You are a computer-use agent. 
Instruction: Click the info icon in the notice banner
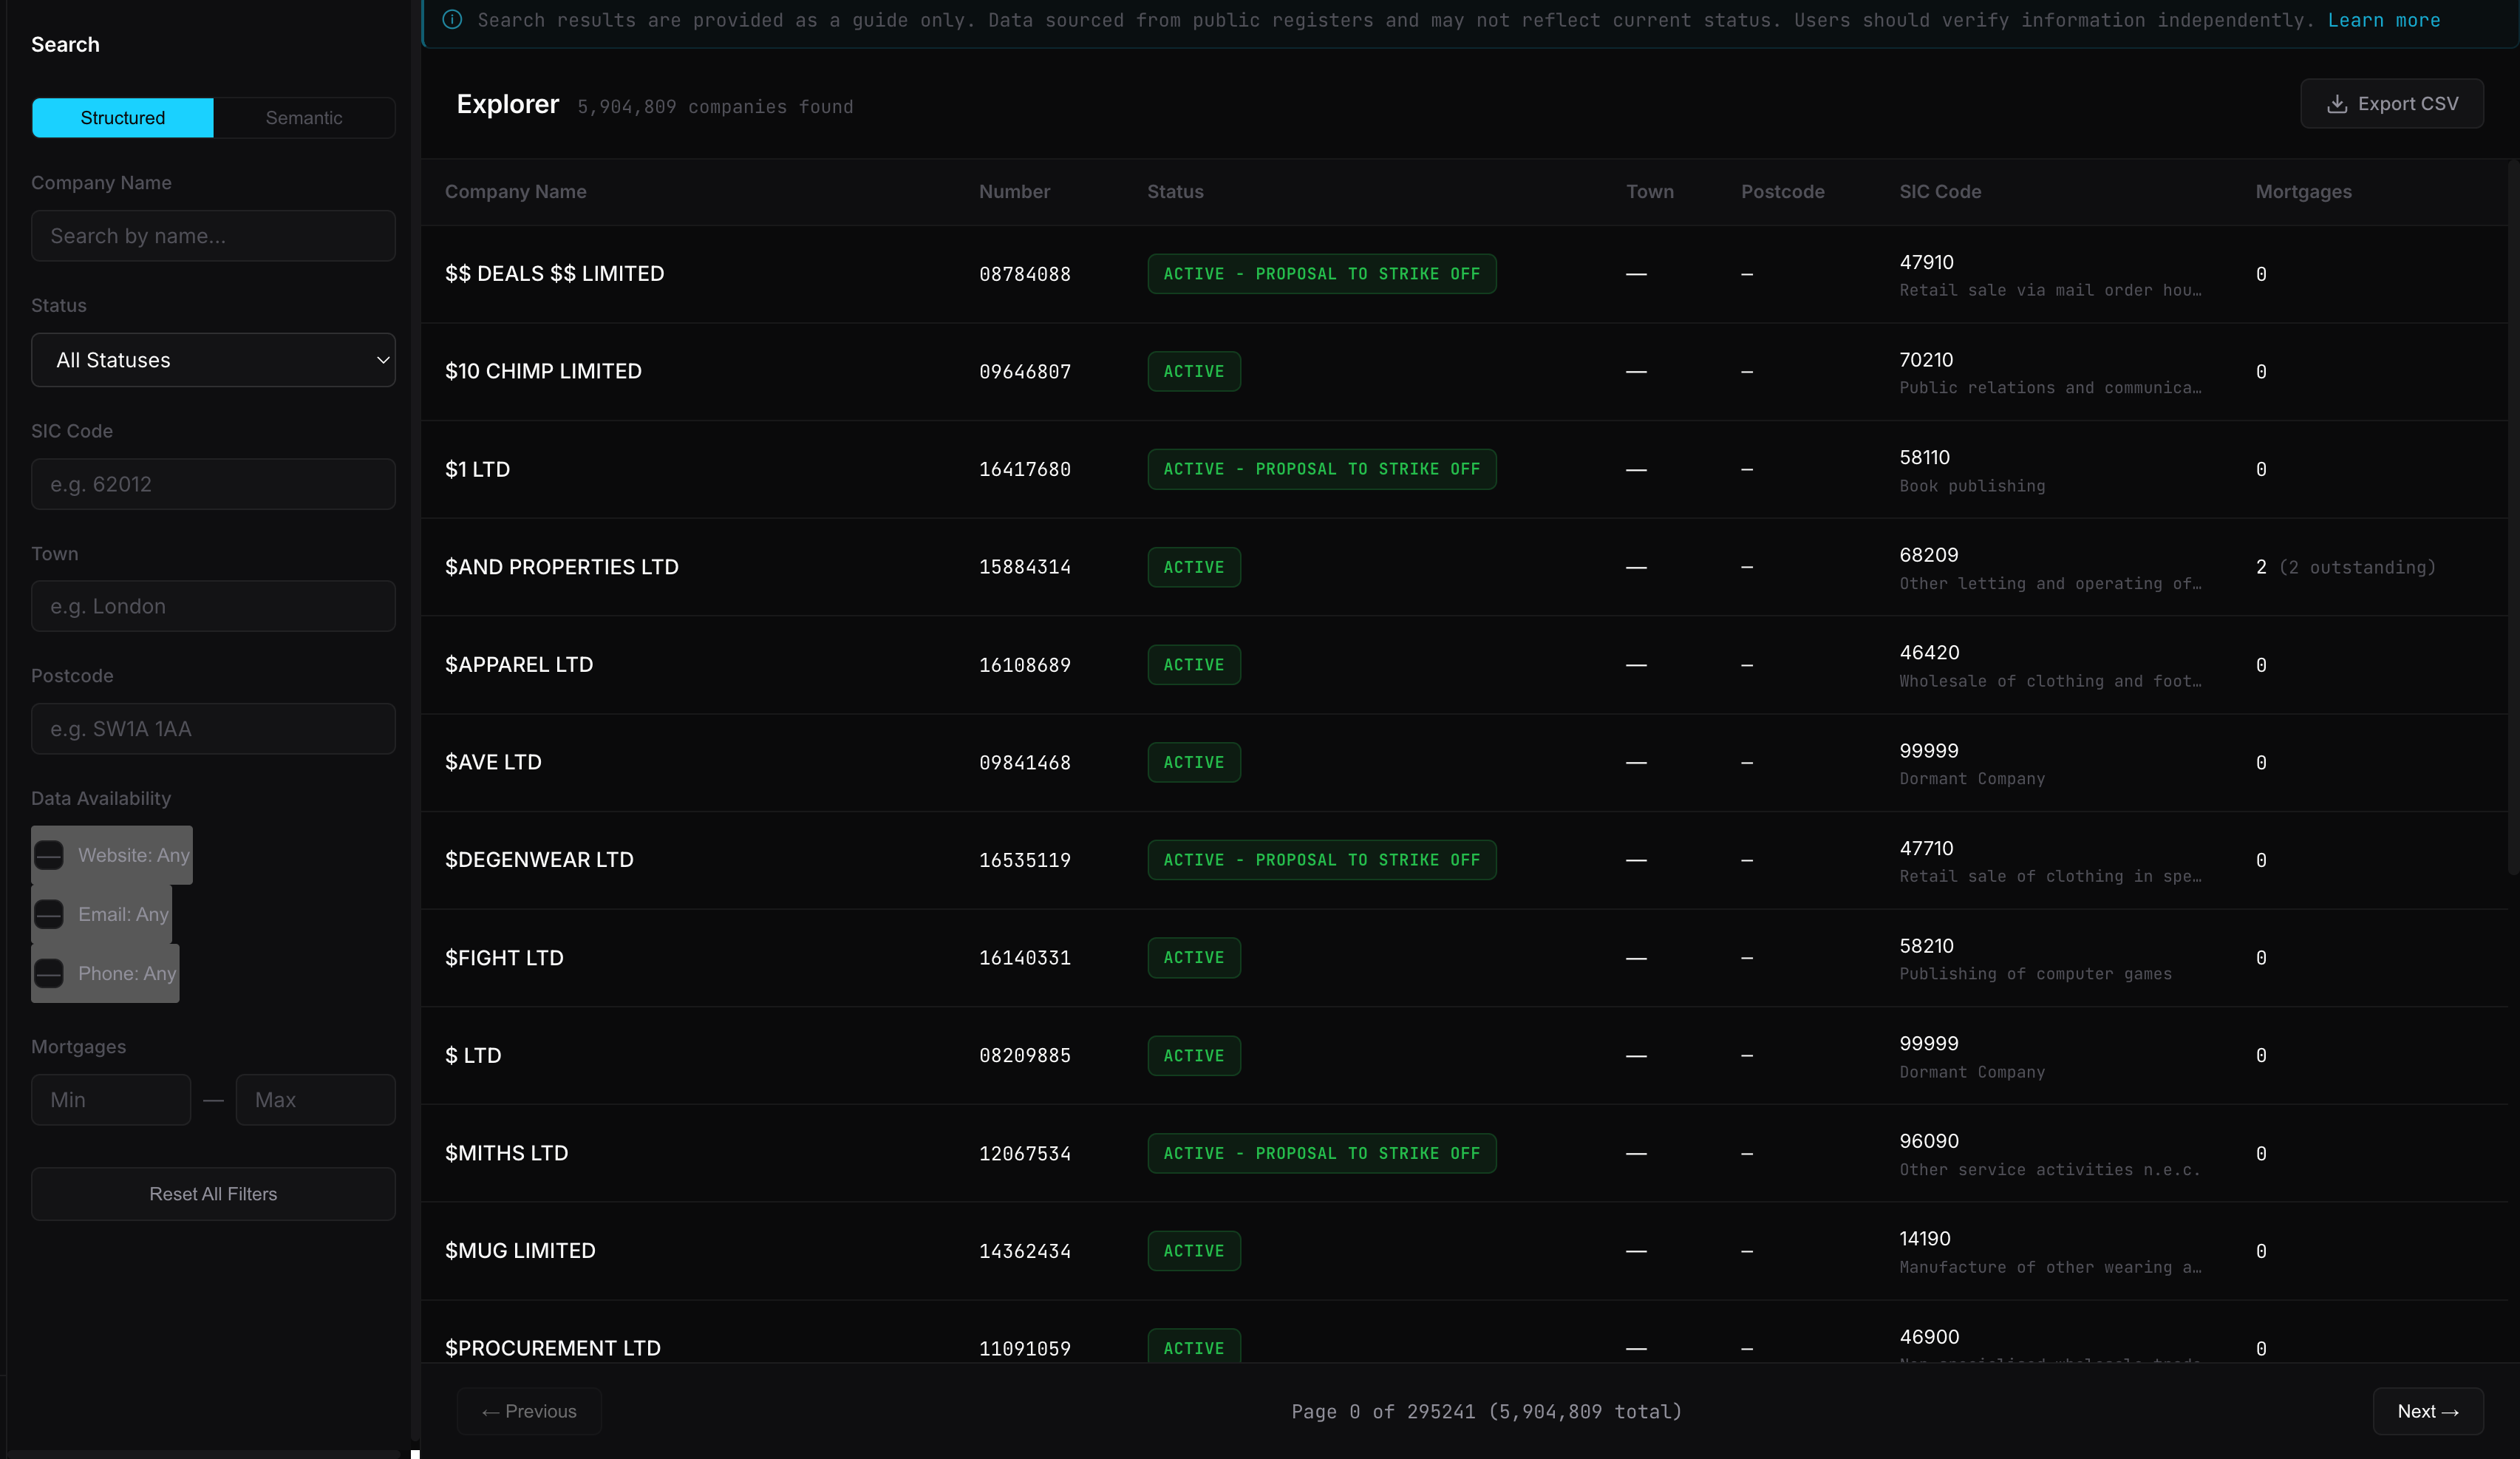tap(452, 20)
